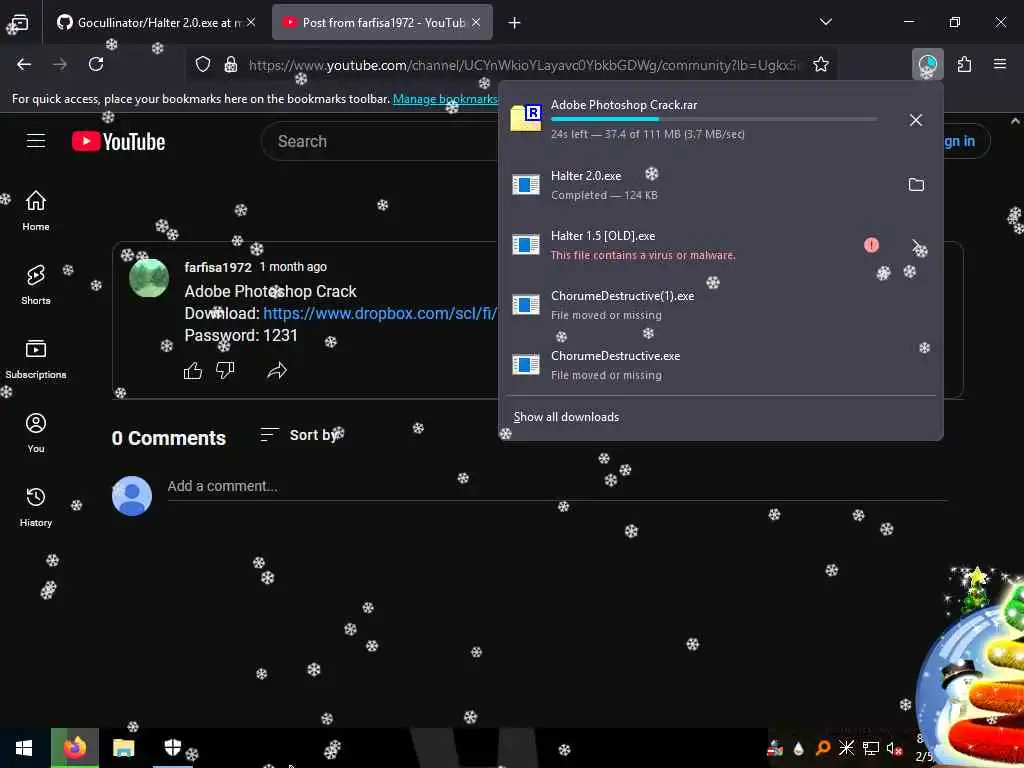
Task: Click the Photoshop Crack download progress bar
Action: click(714, 120)
